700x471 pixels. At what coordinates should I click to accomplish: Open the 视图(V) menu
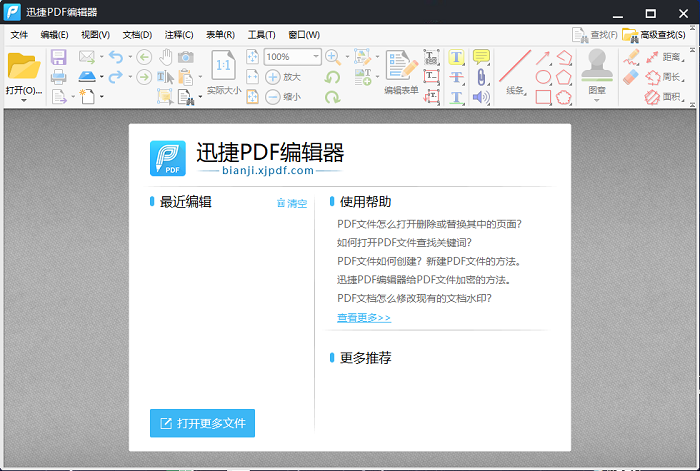[x=95, y=35]
